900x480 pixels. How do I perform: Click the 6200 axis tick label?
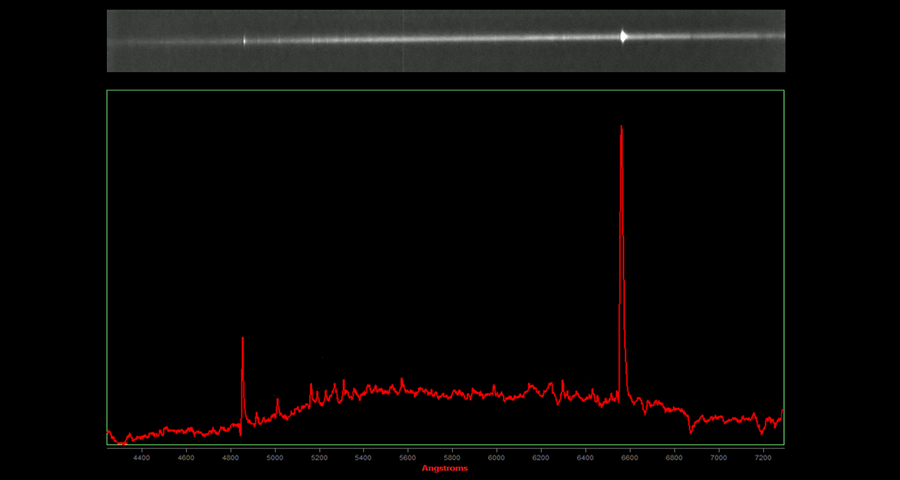[541, 458]
